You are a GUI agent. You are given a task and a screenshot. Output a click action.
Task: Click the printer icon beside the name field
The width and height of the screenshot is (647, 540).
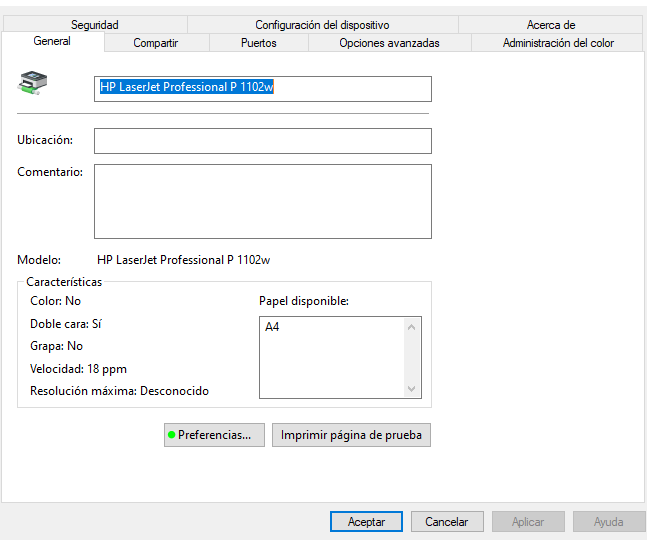click(32, 83)
